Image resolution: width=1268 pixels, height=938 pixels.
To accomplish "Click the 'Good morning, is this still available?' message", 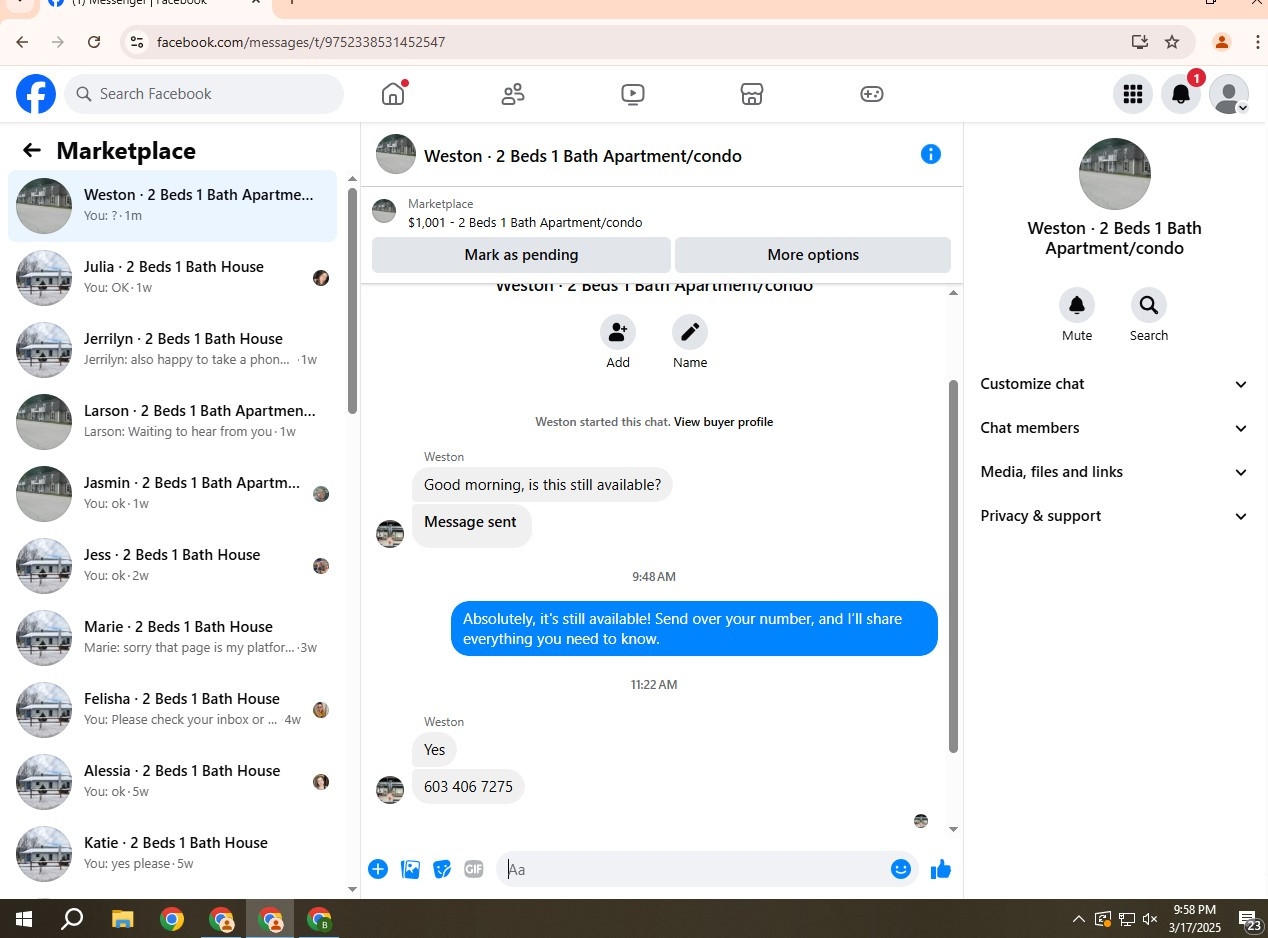I will tap(542, 485).
